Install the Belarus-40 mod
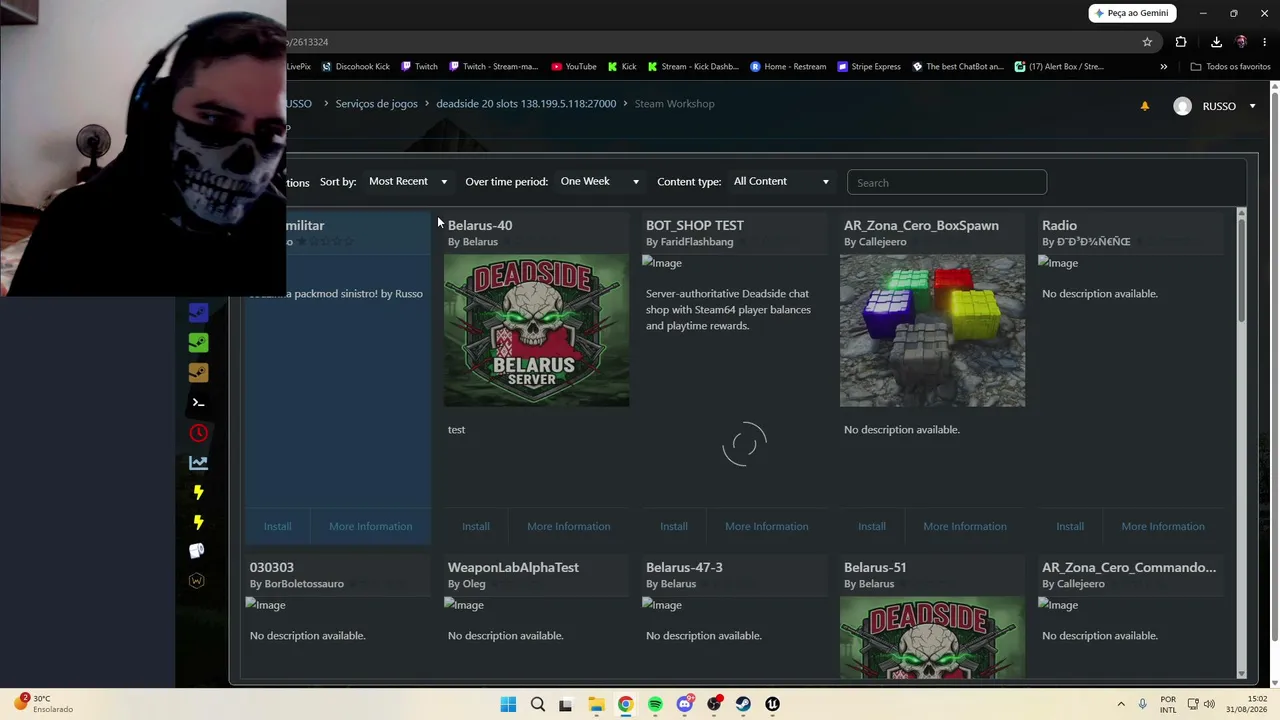The width and height of the screenshot is (1280, 720). pos(476,527)
